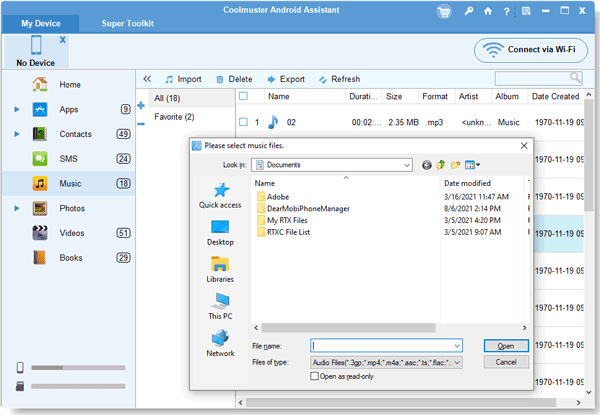Click the dialog horizontal scrollbar
Image resolution: width=600 pixels, height=415 pixels.
348,328
